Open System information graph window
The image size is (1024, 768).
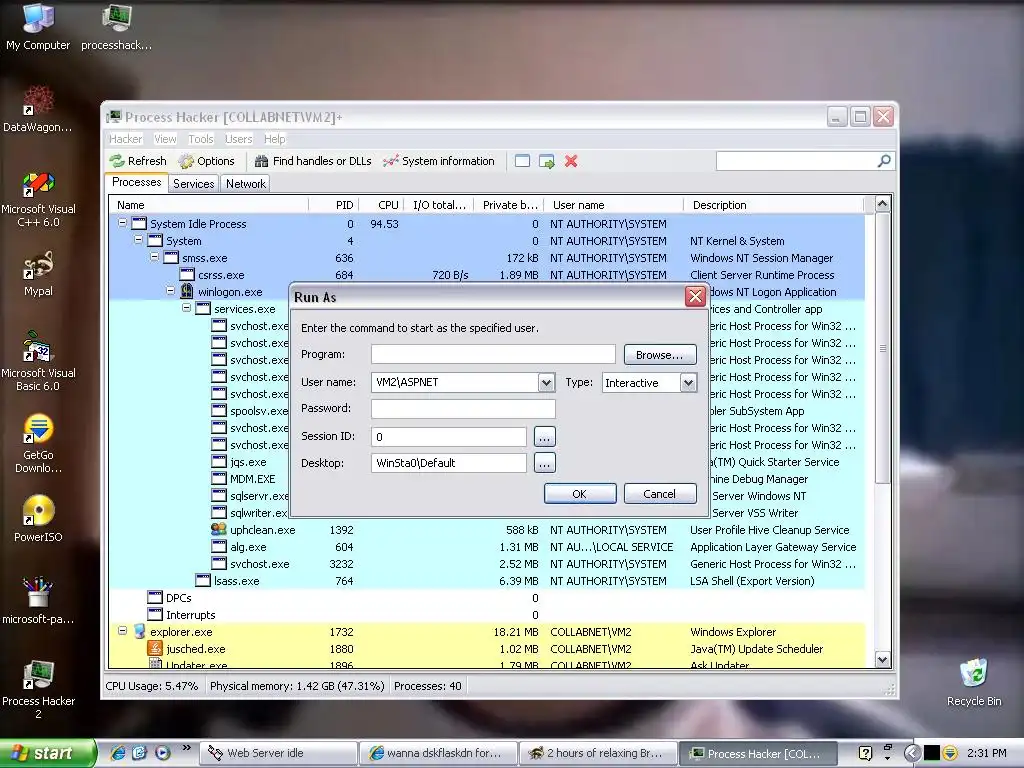coord(439,161)
